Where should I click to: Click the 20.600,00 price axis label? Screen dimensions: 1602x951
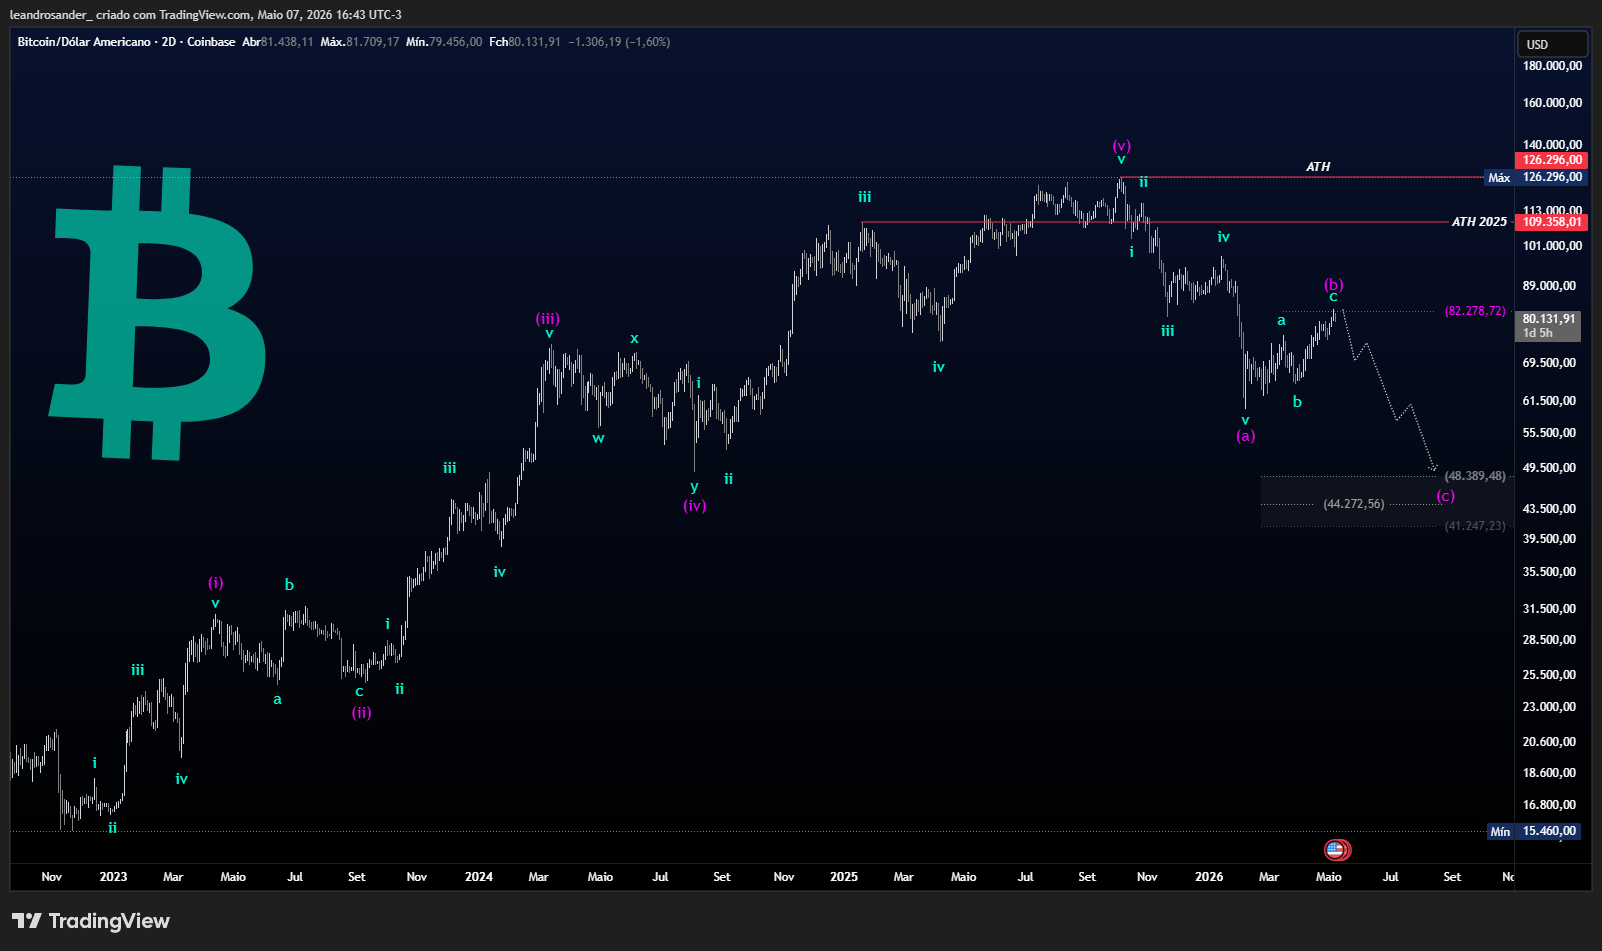[x=1549, y=742]
